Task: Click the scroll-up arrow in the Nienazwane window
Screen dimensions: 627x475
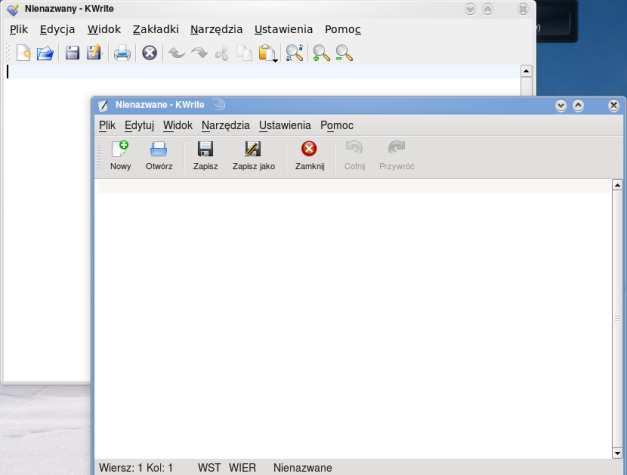Action: click(617, 185)
